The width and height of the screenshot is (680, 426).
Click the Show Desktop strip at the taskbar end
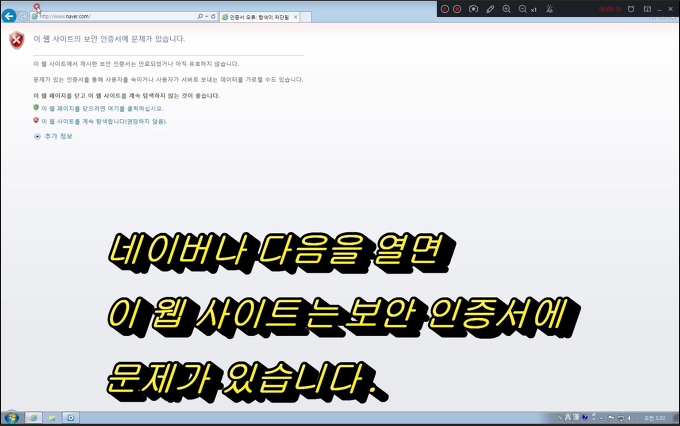676,418
